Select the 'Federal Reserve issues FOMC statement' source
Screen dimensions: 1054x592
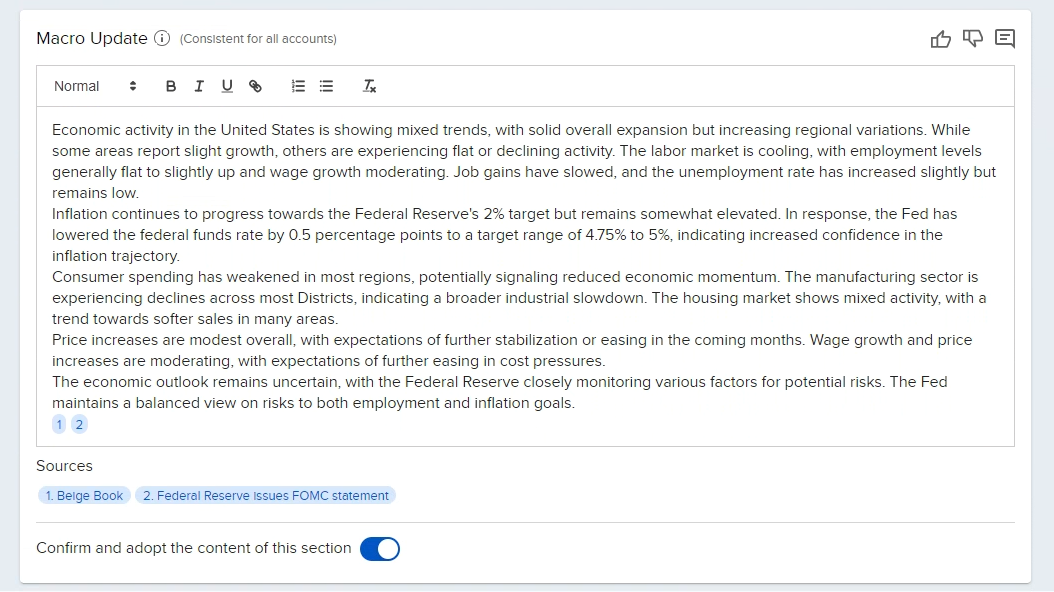tap(265, 495)
